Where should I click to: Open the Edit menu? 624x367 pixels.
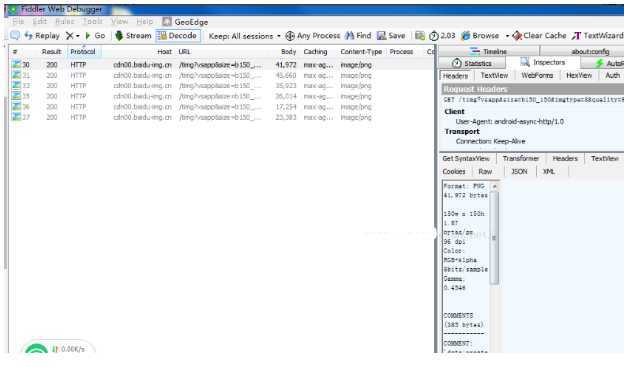coord(40,21)
